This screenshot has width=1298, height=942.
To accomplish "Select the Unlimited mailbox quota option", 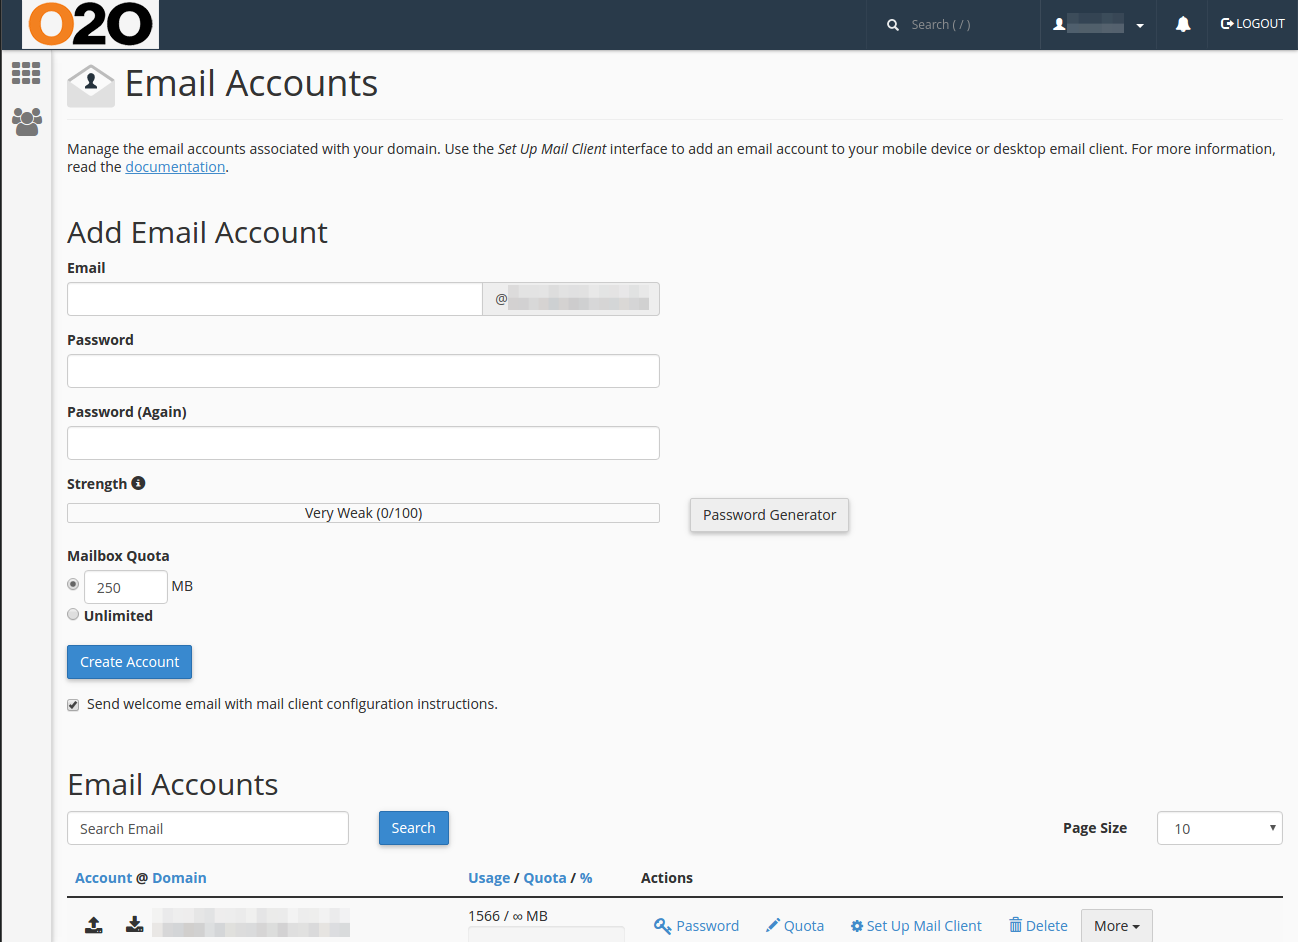I will tap(73, 615).
